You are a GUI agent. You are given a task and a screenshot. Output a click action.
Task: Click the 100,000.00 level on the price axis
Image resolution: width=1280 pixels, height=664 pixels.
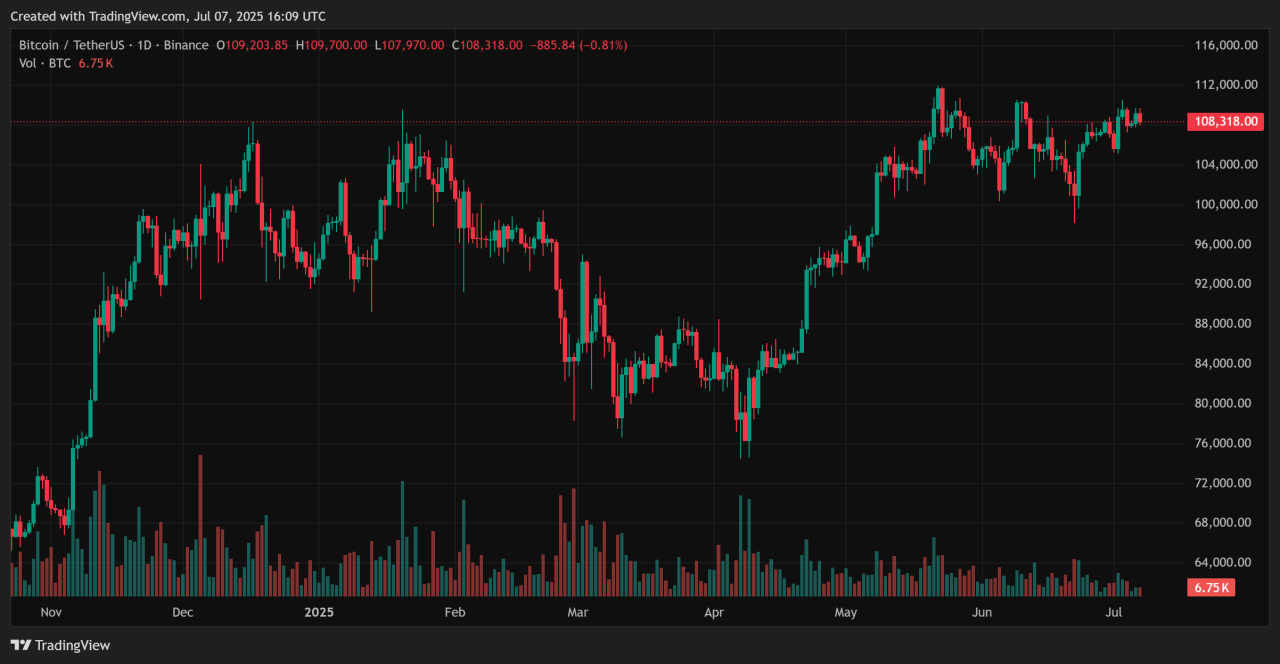pos(1224,204)
